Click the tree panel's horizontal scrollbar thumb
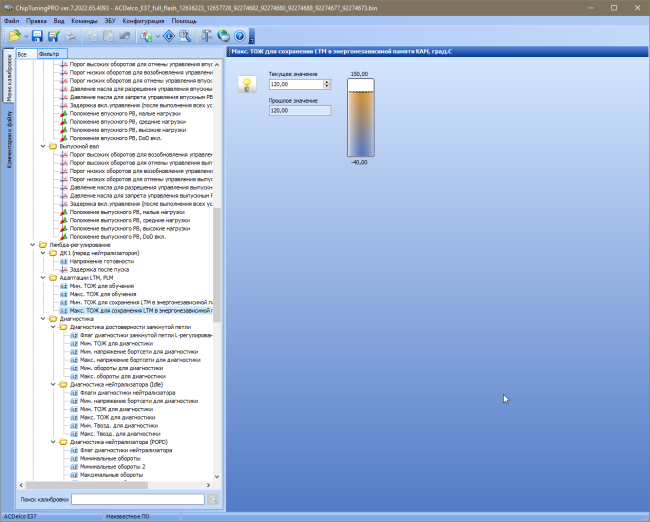Image resolution: width=650 pixels, height=522 pixels. 87,485
